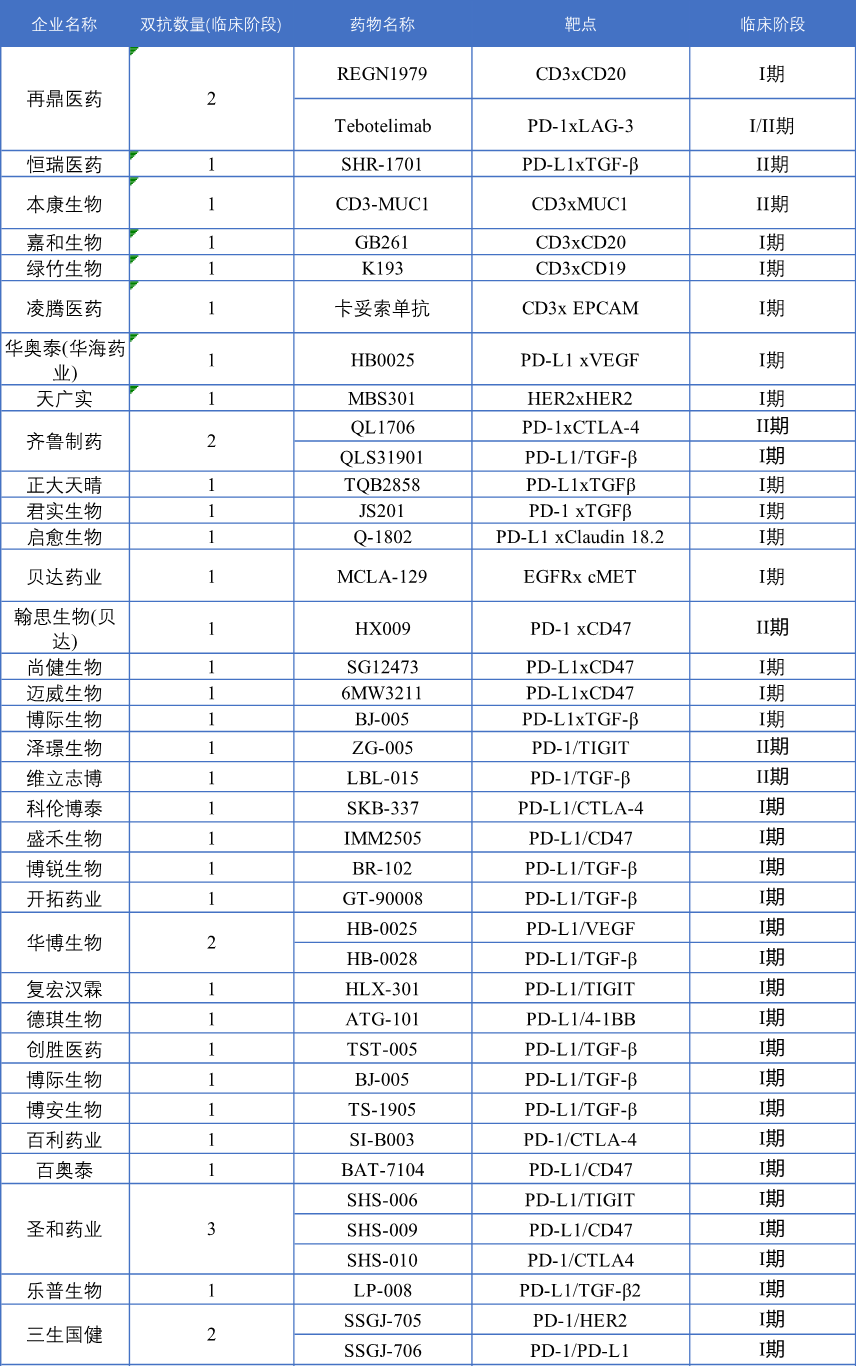Select the HX009 drug cell
Viewport: 856px width, 1366px height.
point(383,627)
